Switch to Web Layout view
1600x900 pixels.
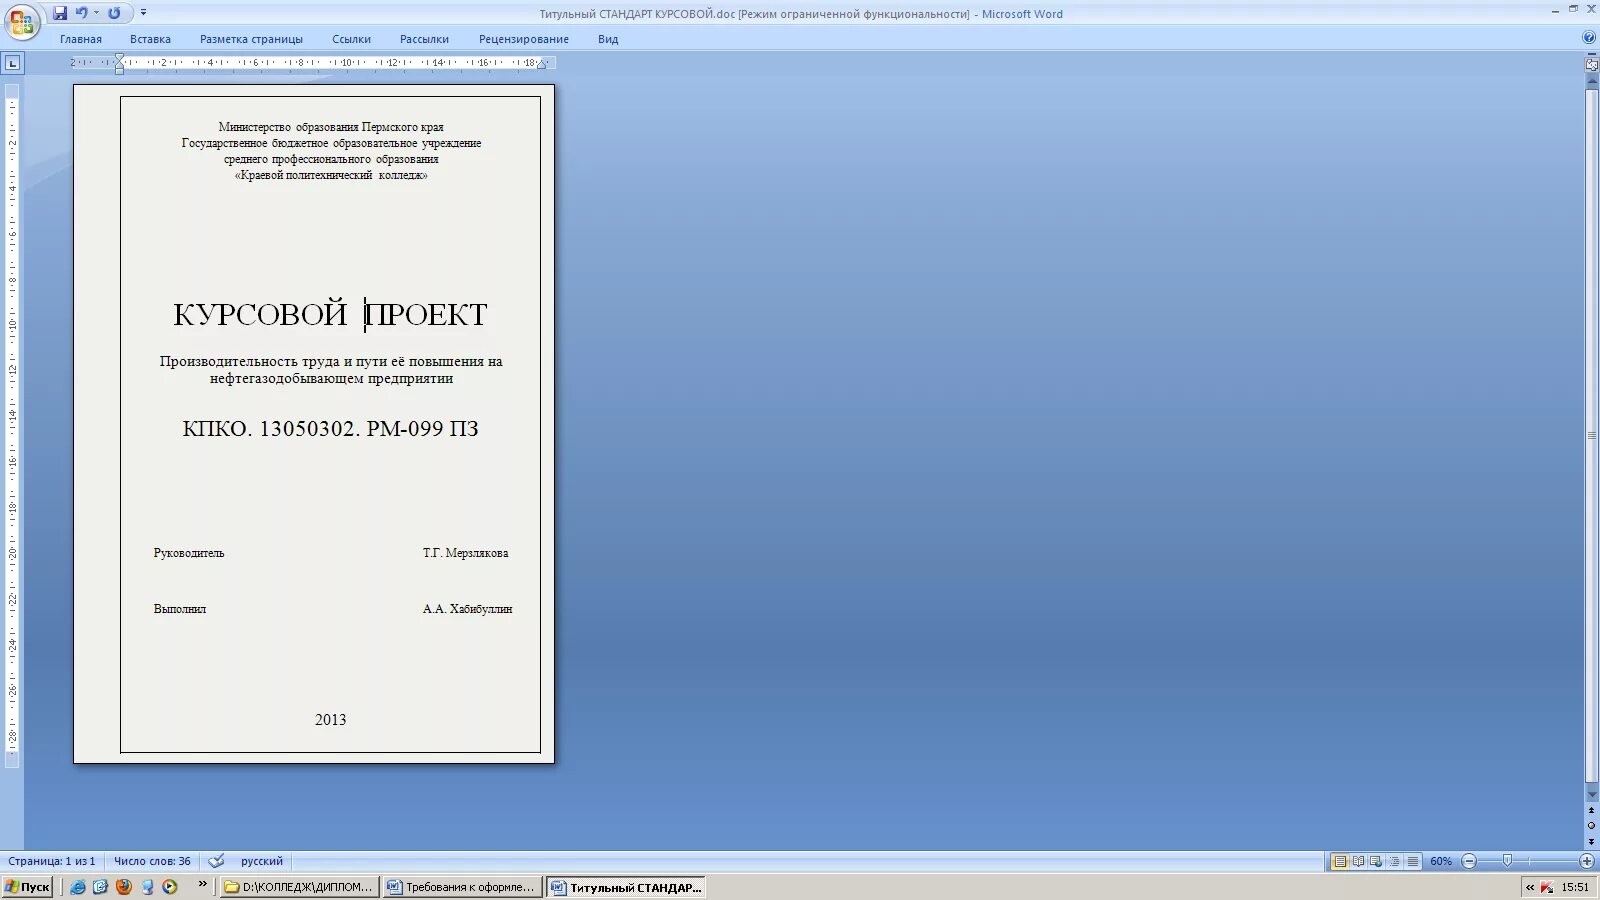(1376, 861)
